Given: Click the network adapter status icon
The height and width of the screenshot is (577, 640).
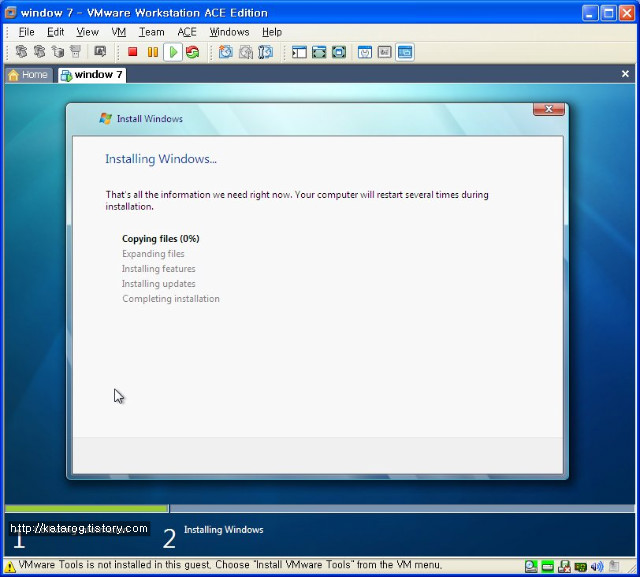Looking at the screenshot, I should click(x=580, y=566).
